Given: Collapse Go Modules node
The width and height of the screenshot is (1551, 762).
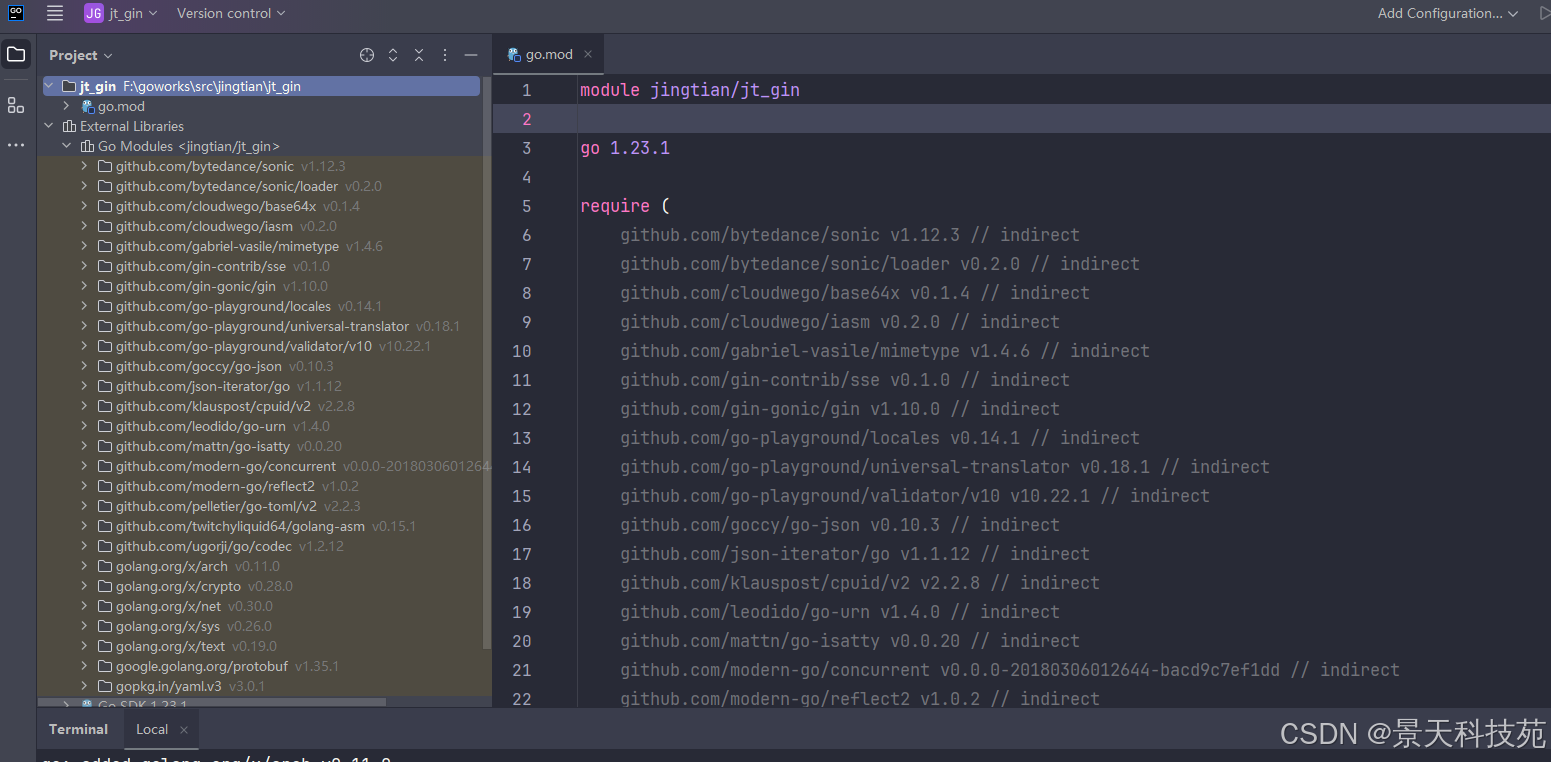Looking at the screenshot, I should (x=66, y=146).
